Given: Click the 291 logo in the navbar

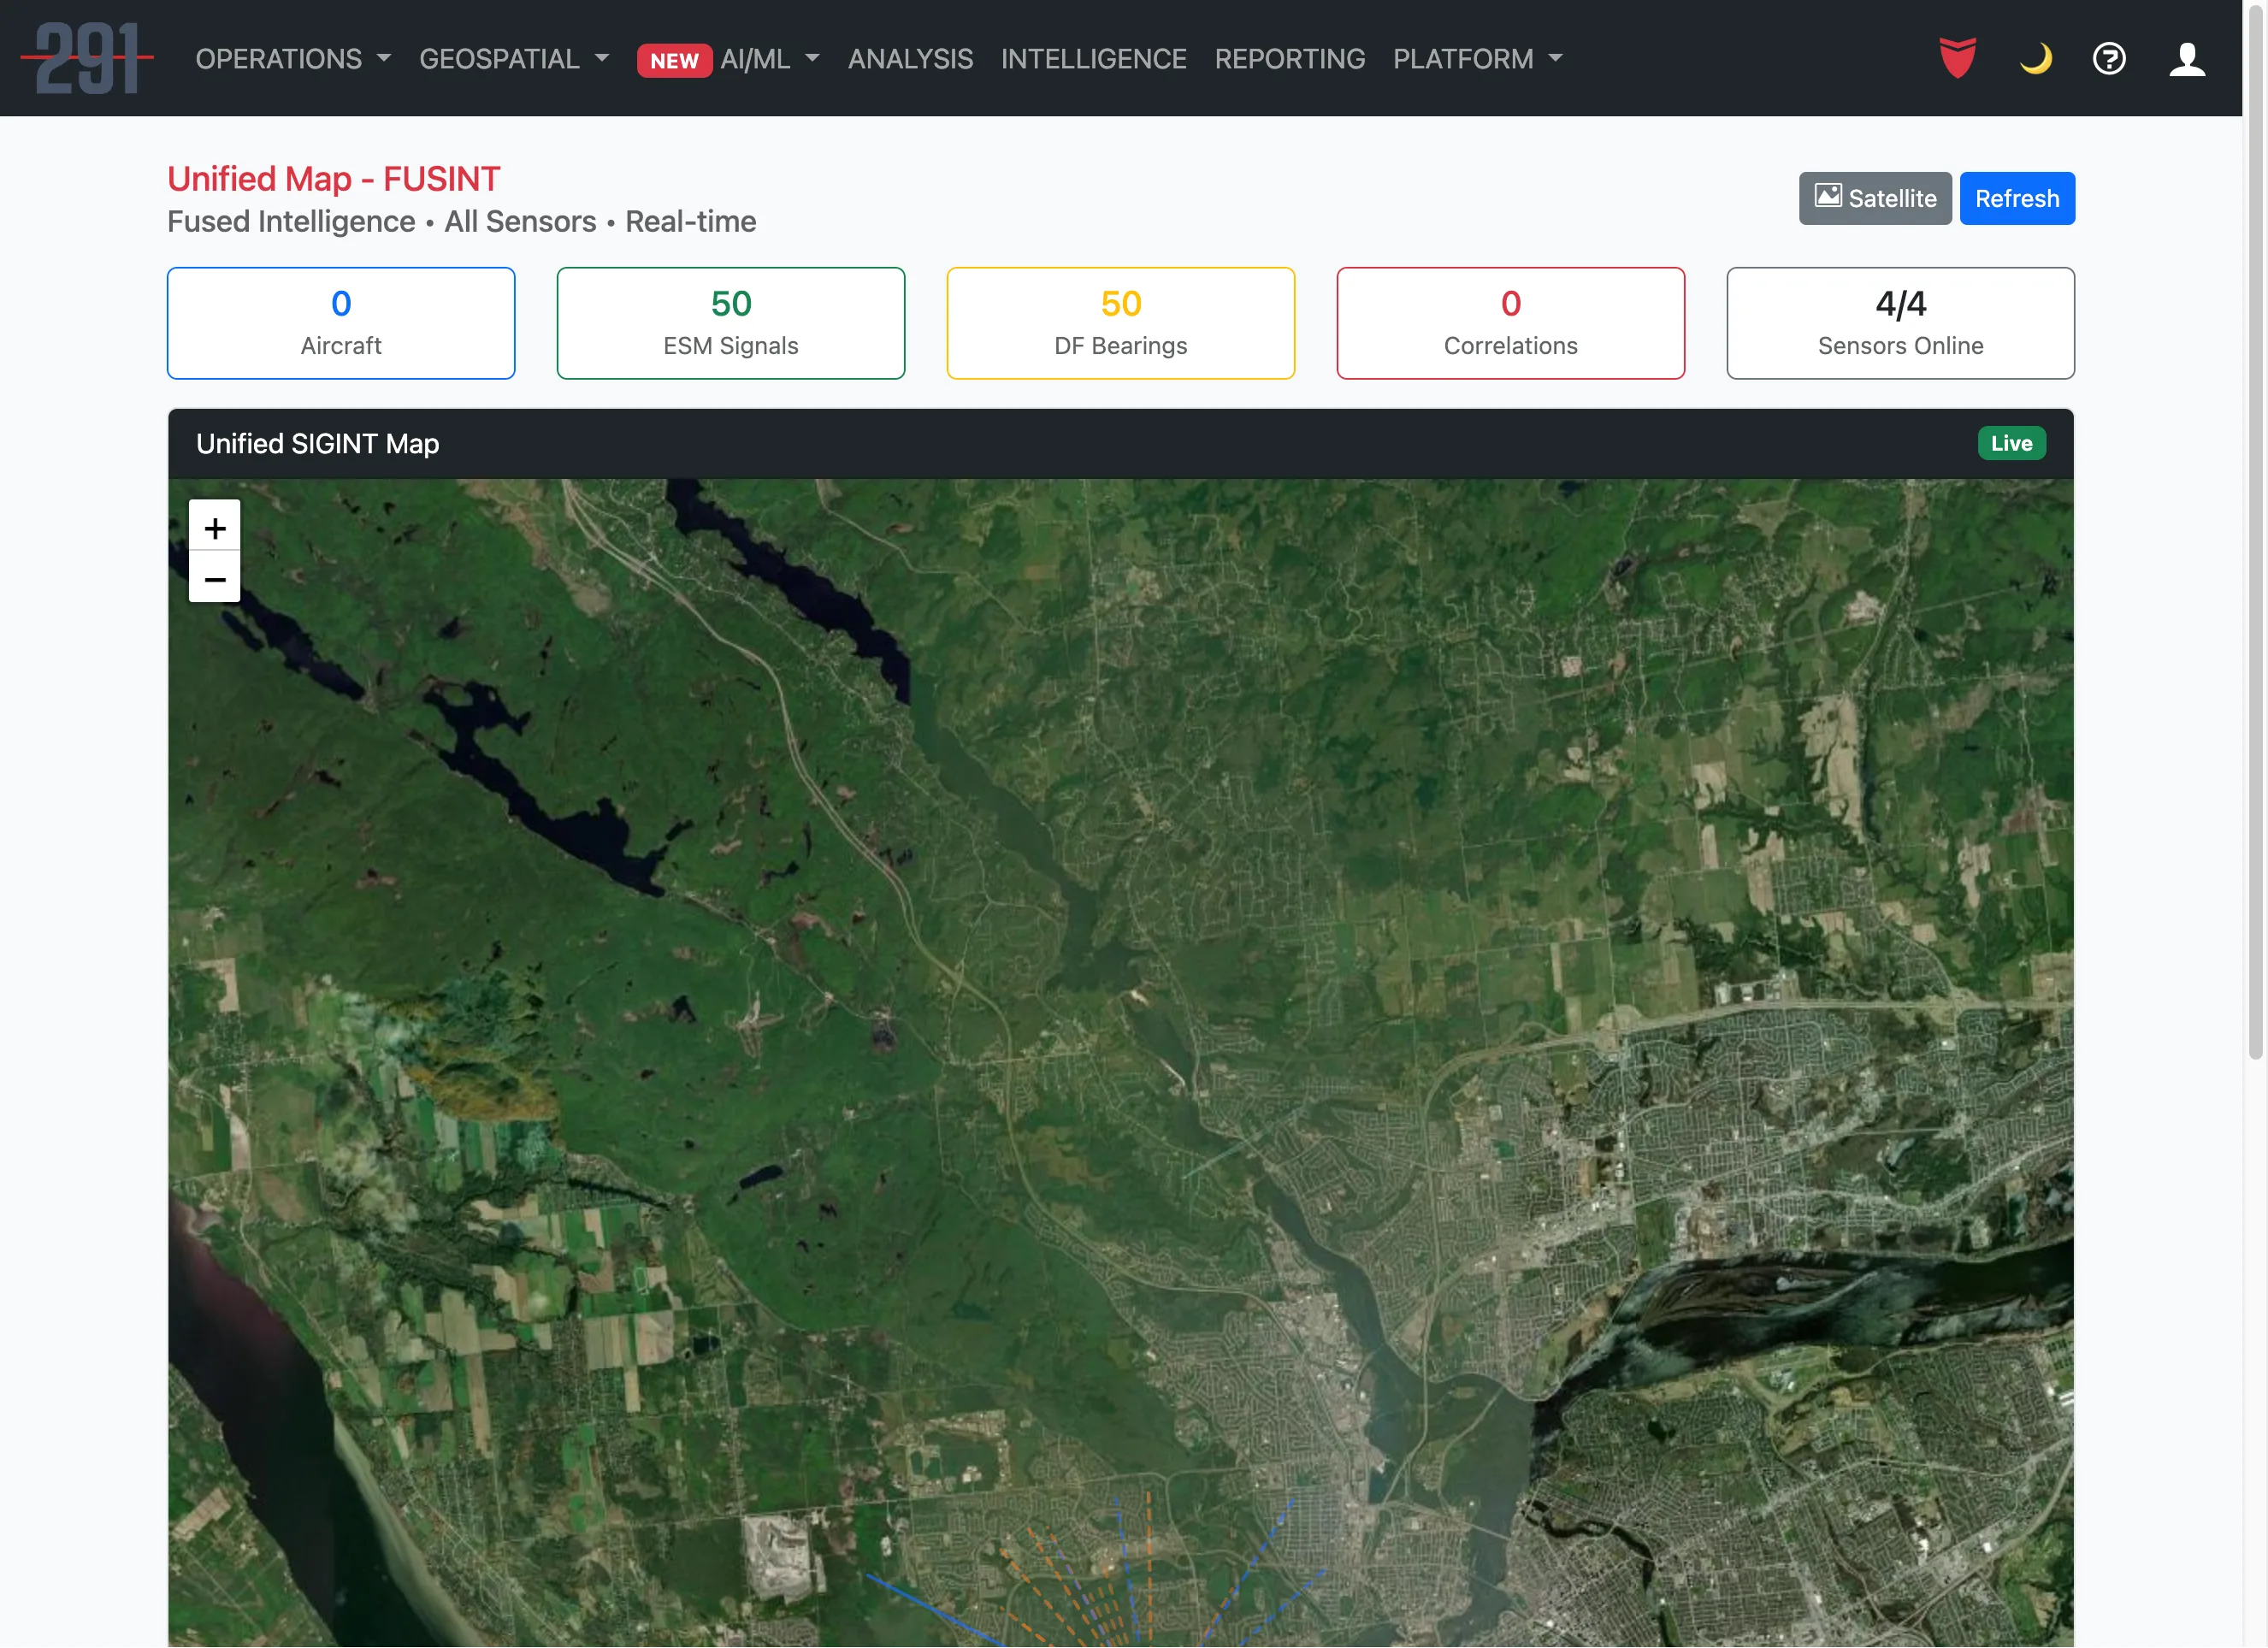Looking at the screenshot, I should pyautogui.click(x=88, y=57).
